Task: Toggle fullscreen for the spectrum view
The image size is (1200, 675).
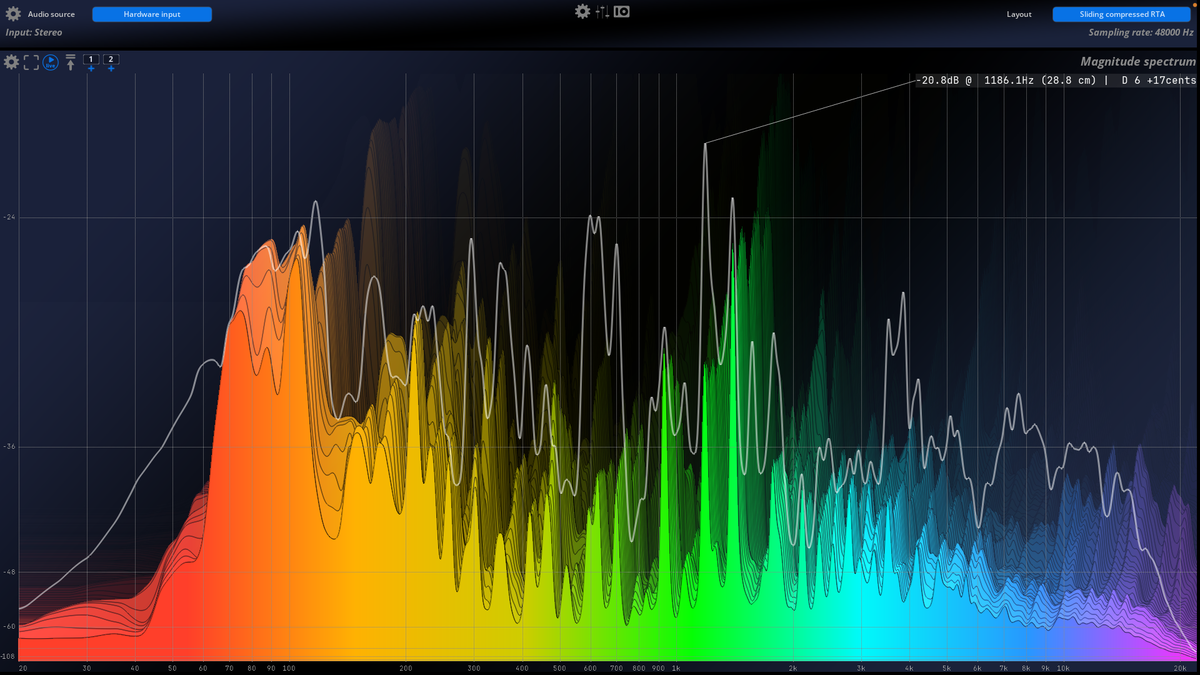Action: 31,62
